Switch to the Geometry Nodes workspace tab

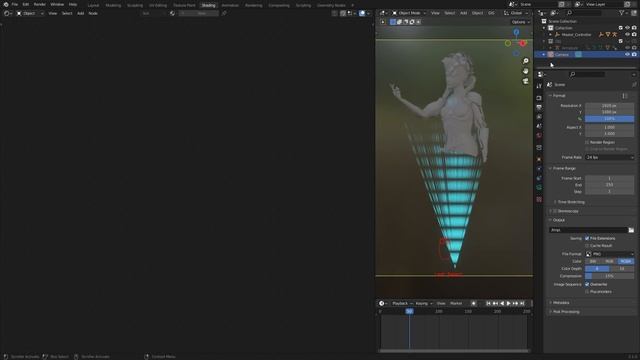tap(331, 5)
